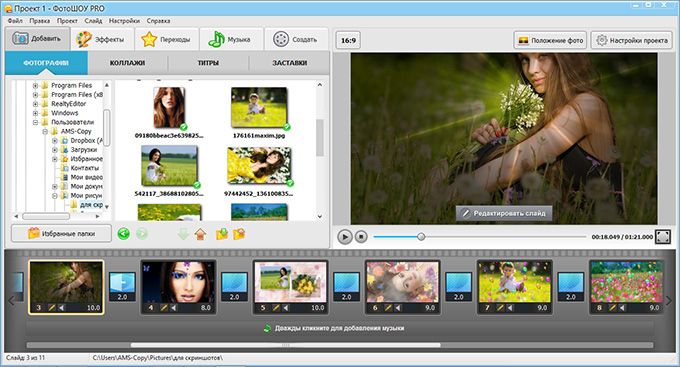The width and height of the screenshot is (680, 367).
Task: Click the preview playback position slider handle
Action: pyautogui.click(x=421, y=237)
